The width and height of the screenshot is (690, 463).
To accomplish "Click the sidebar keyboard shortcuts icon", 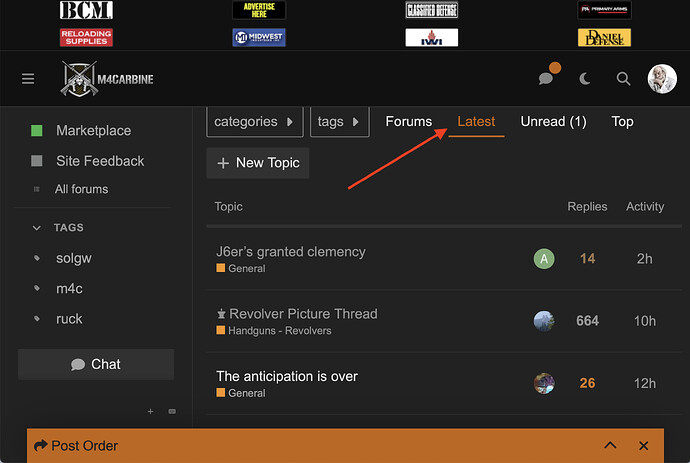I will click(172, 412).
